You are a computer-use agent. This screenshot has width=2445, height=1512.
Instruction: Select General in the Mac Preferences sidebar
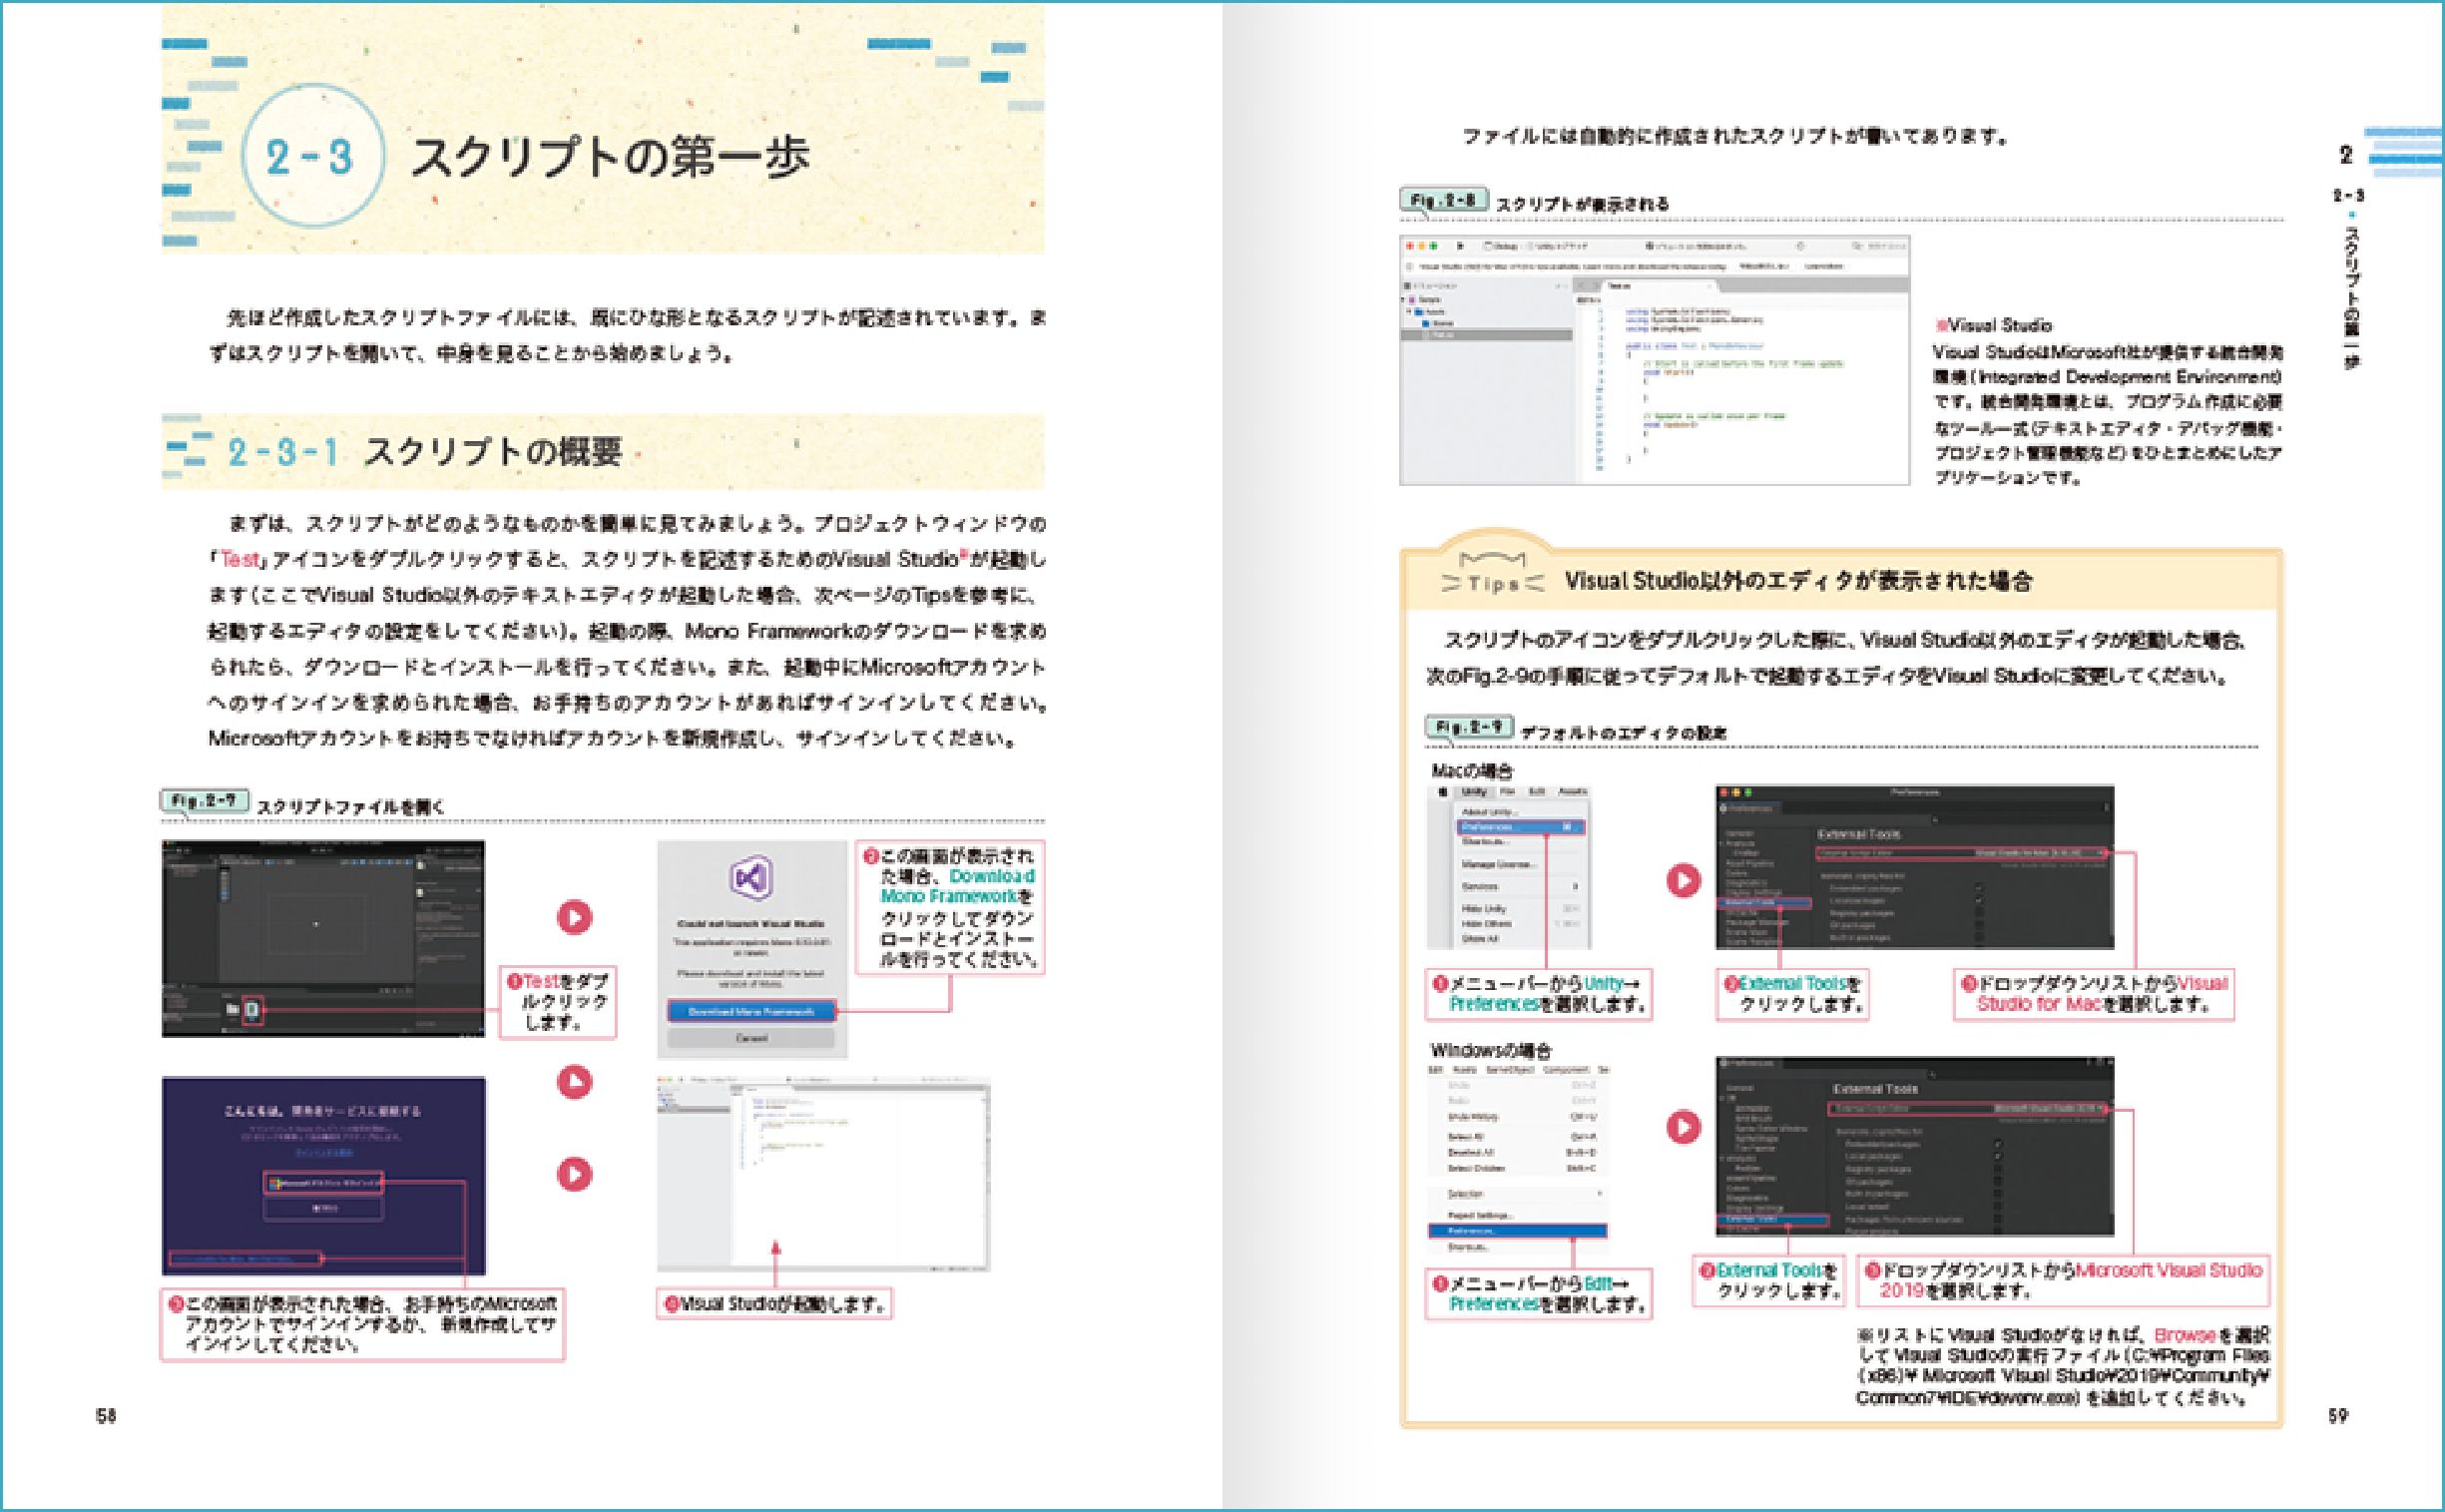pos(1740,834)
